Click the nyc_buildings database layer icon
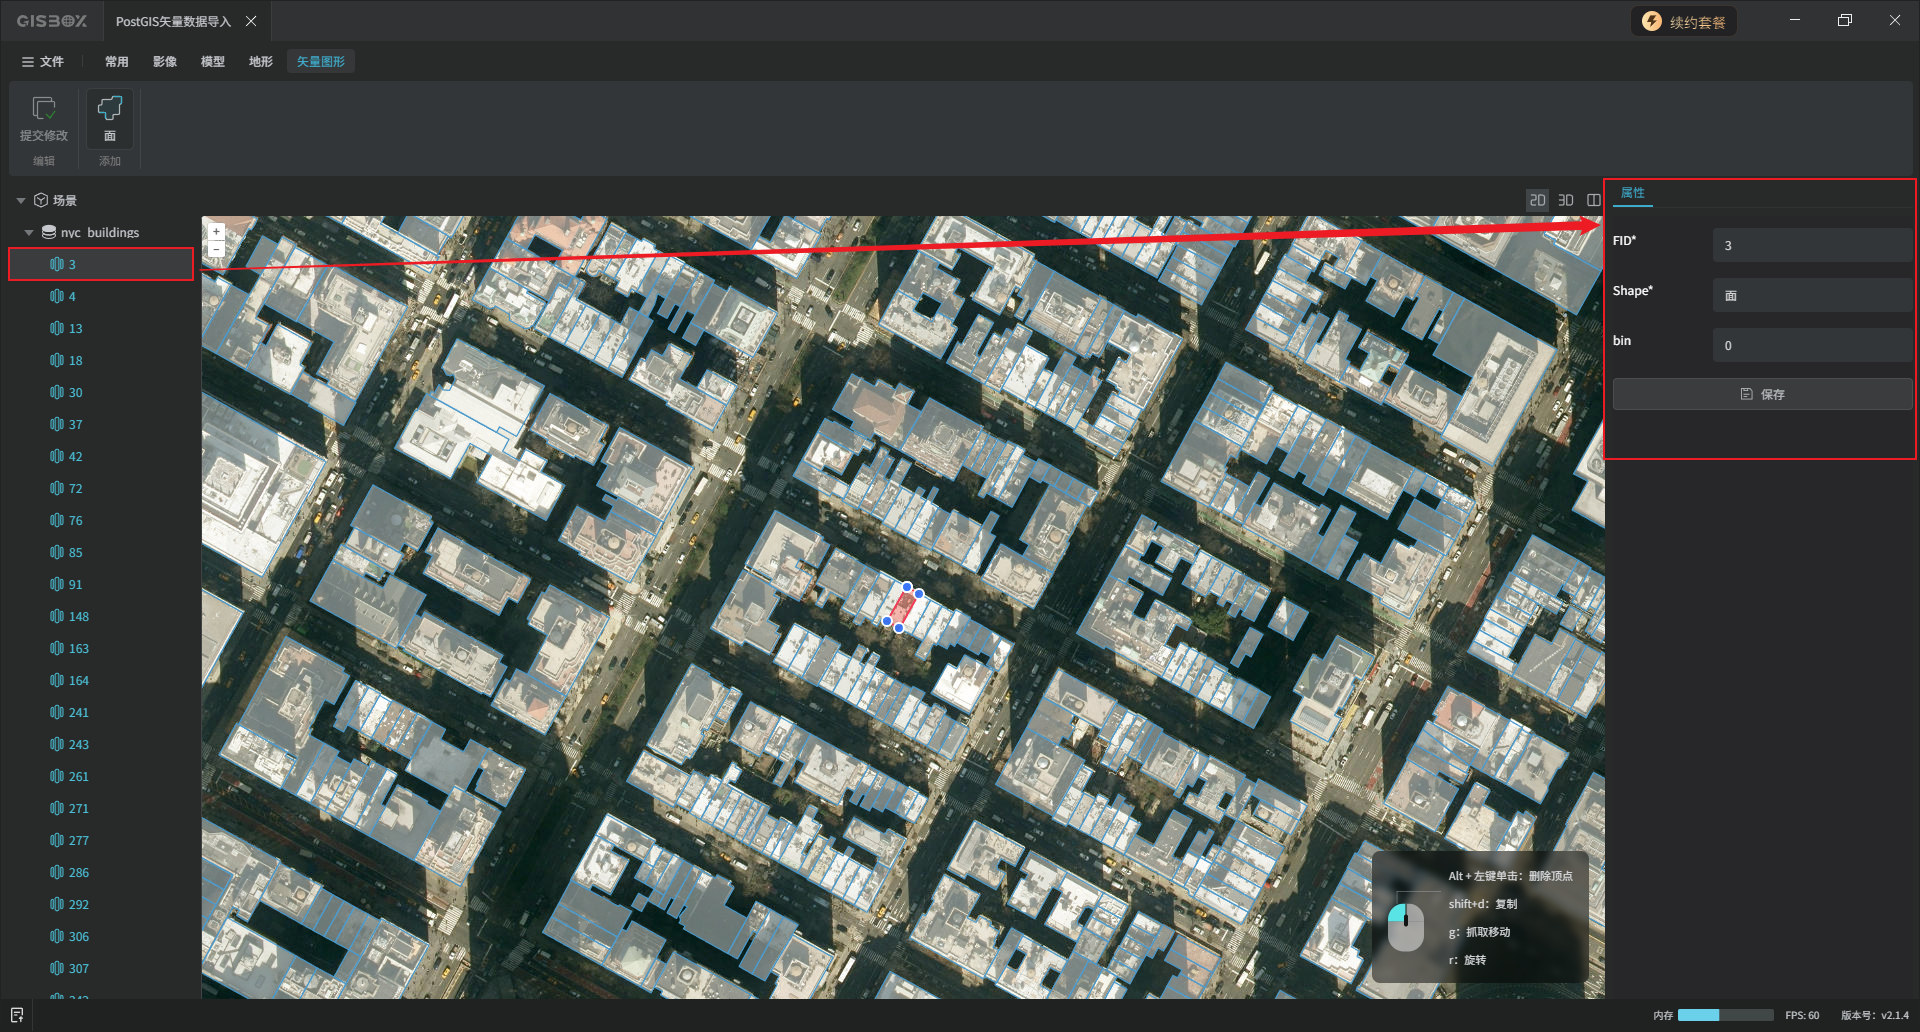The height and width of the screenshot is (1032, 1920). point(48,232)
